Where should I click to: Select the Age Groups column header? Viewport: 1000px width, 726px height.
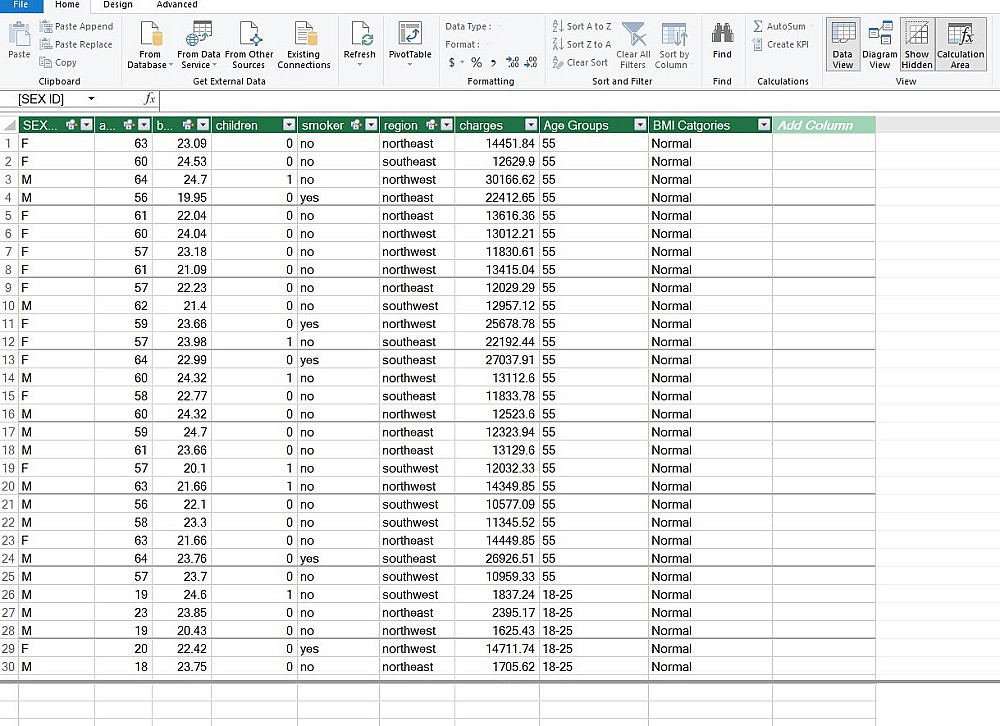tap(576, 125)
